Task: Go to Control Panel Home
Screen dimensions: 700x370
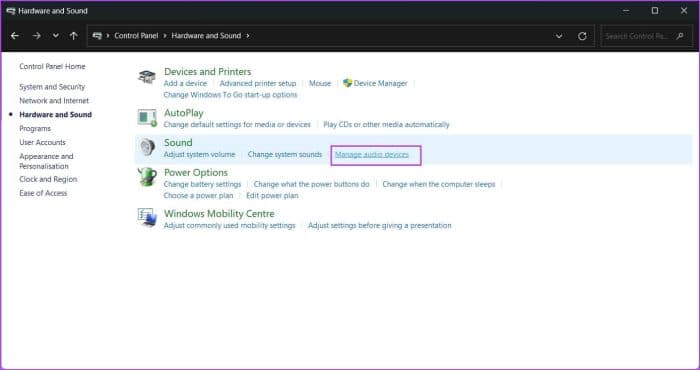Action: click(x=52, y=67)
